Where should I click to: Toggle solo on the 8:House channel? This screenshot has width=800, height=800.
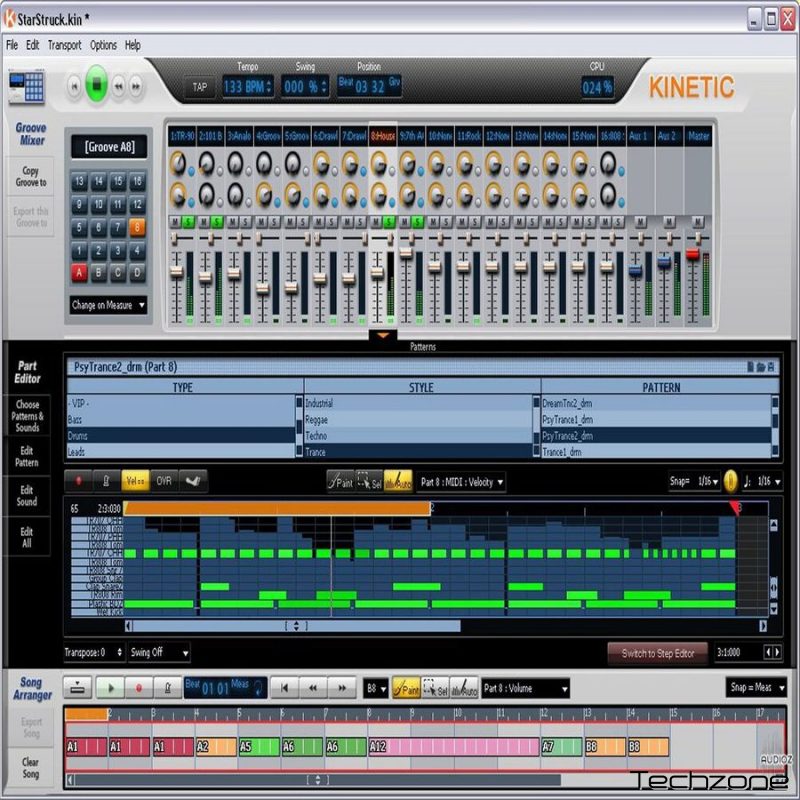(x=390, y=222)
